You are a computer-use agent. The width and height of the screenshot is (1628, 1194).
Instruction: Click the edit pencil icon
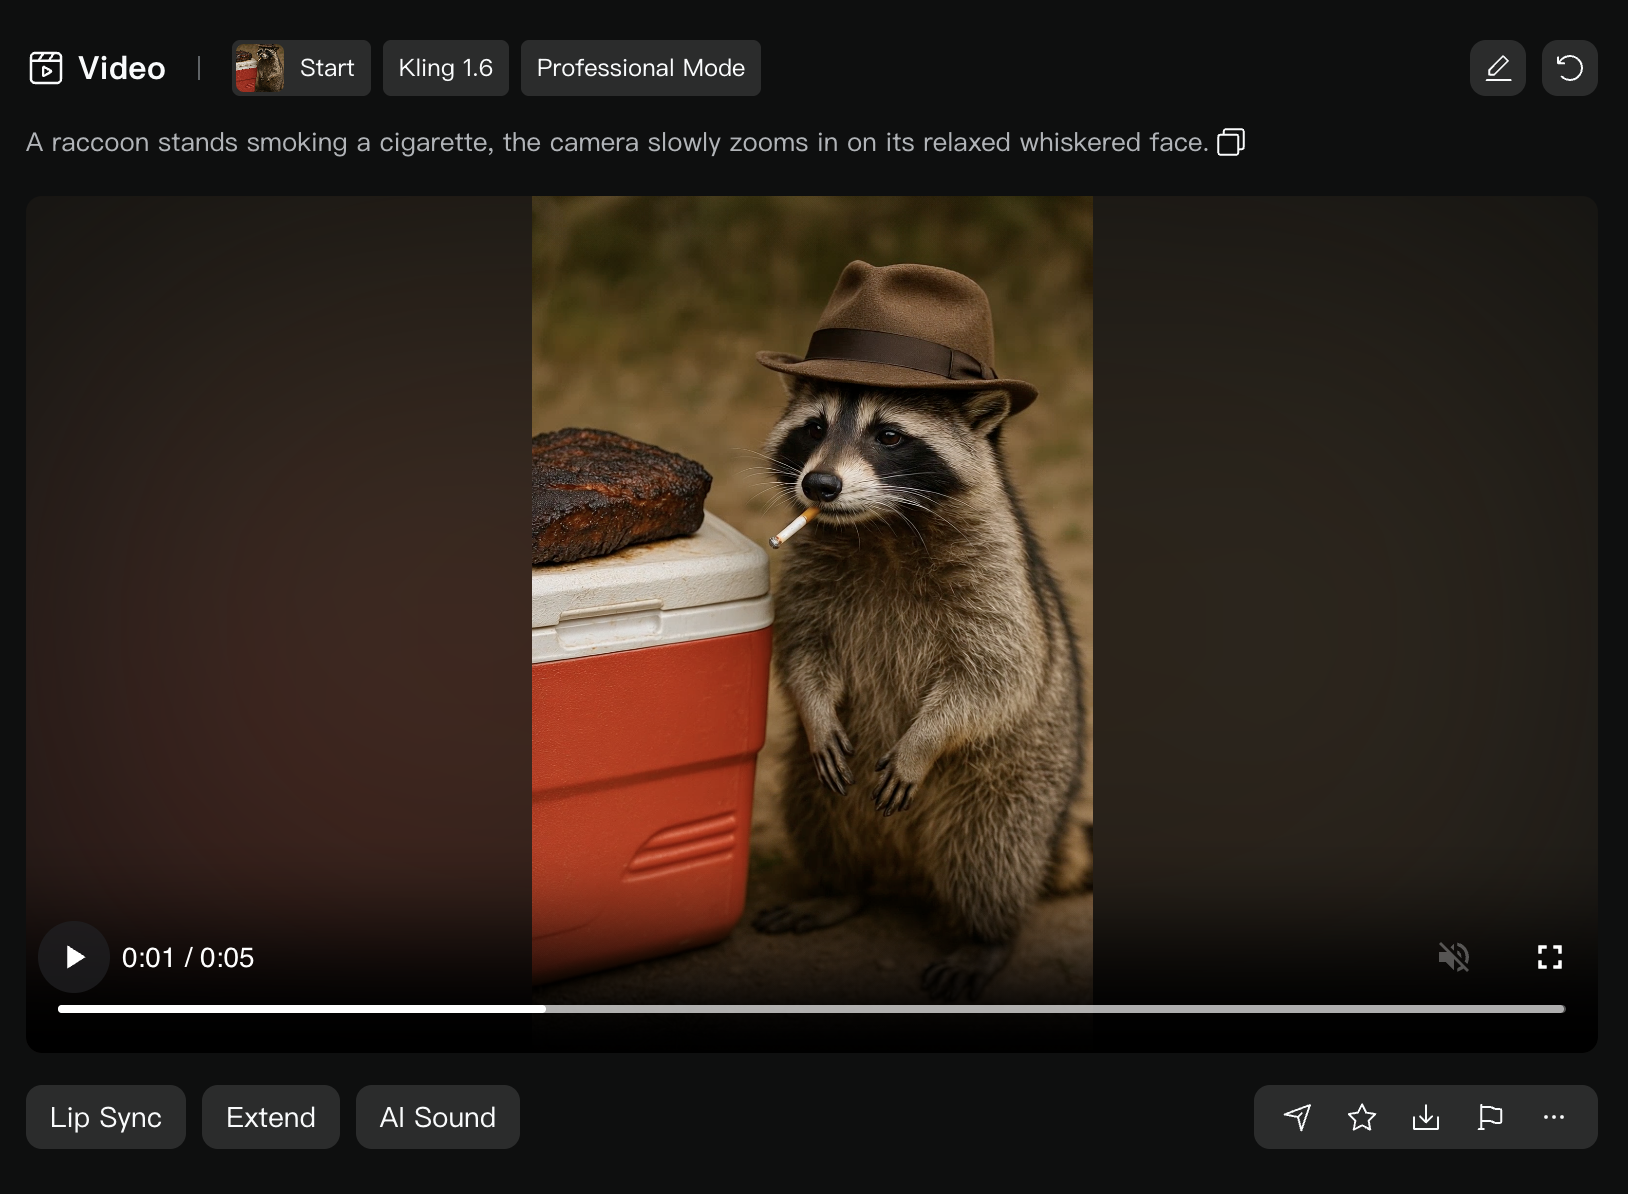tap(1497, 68)
